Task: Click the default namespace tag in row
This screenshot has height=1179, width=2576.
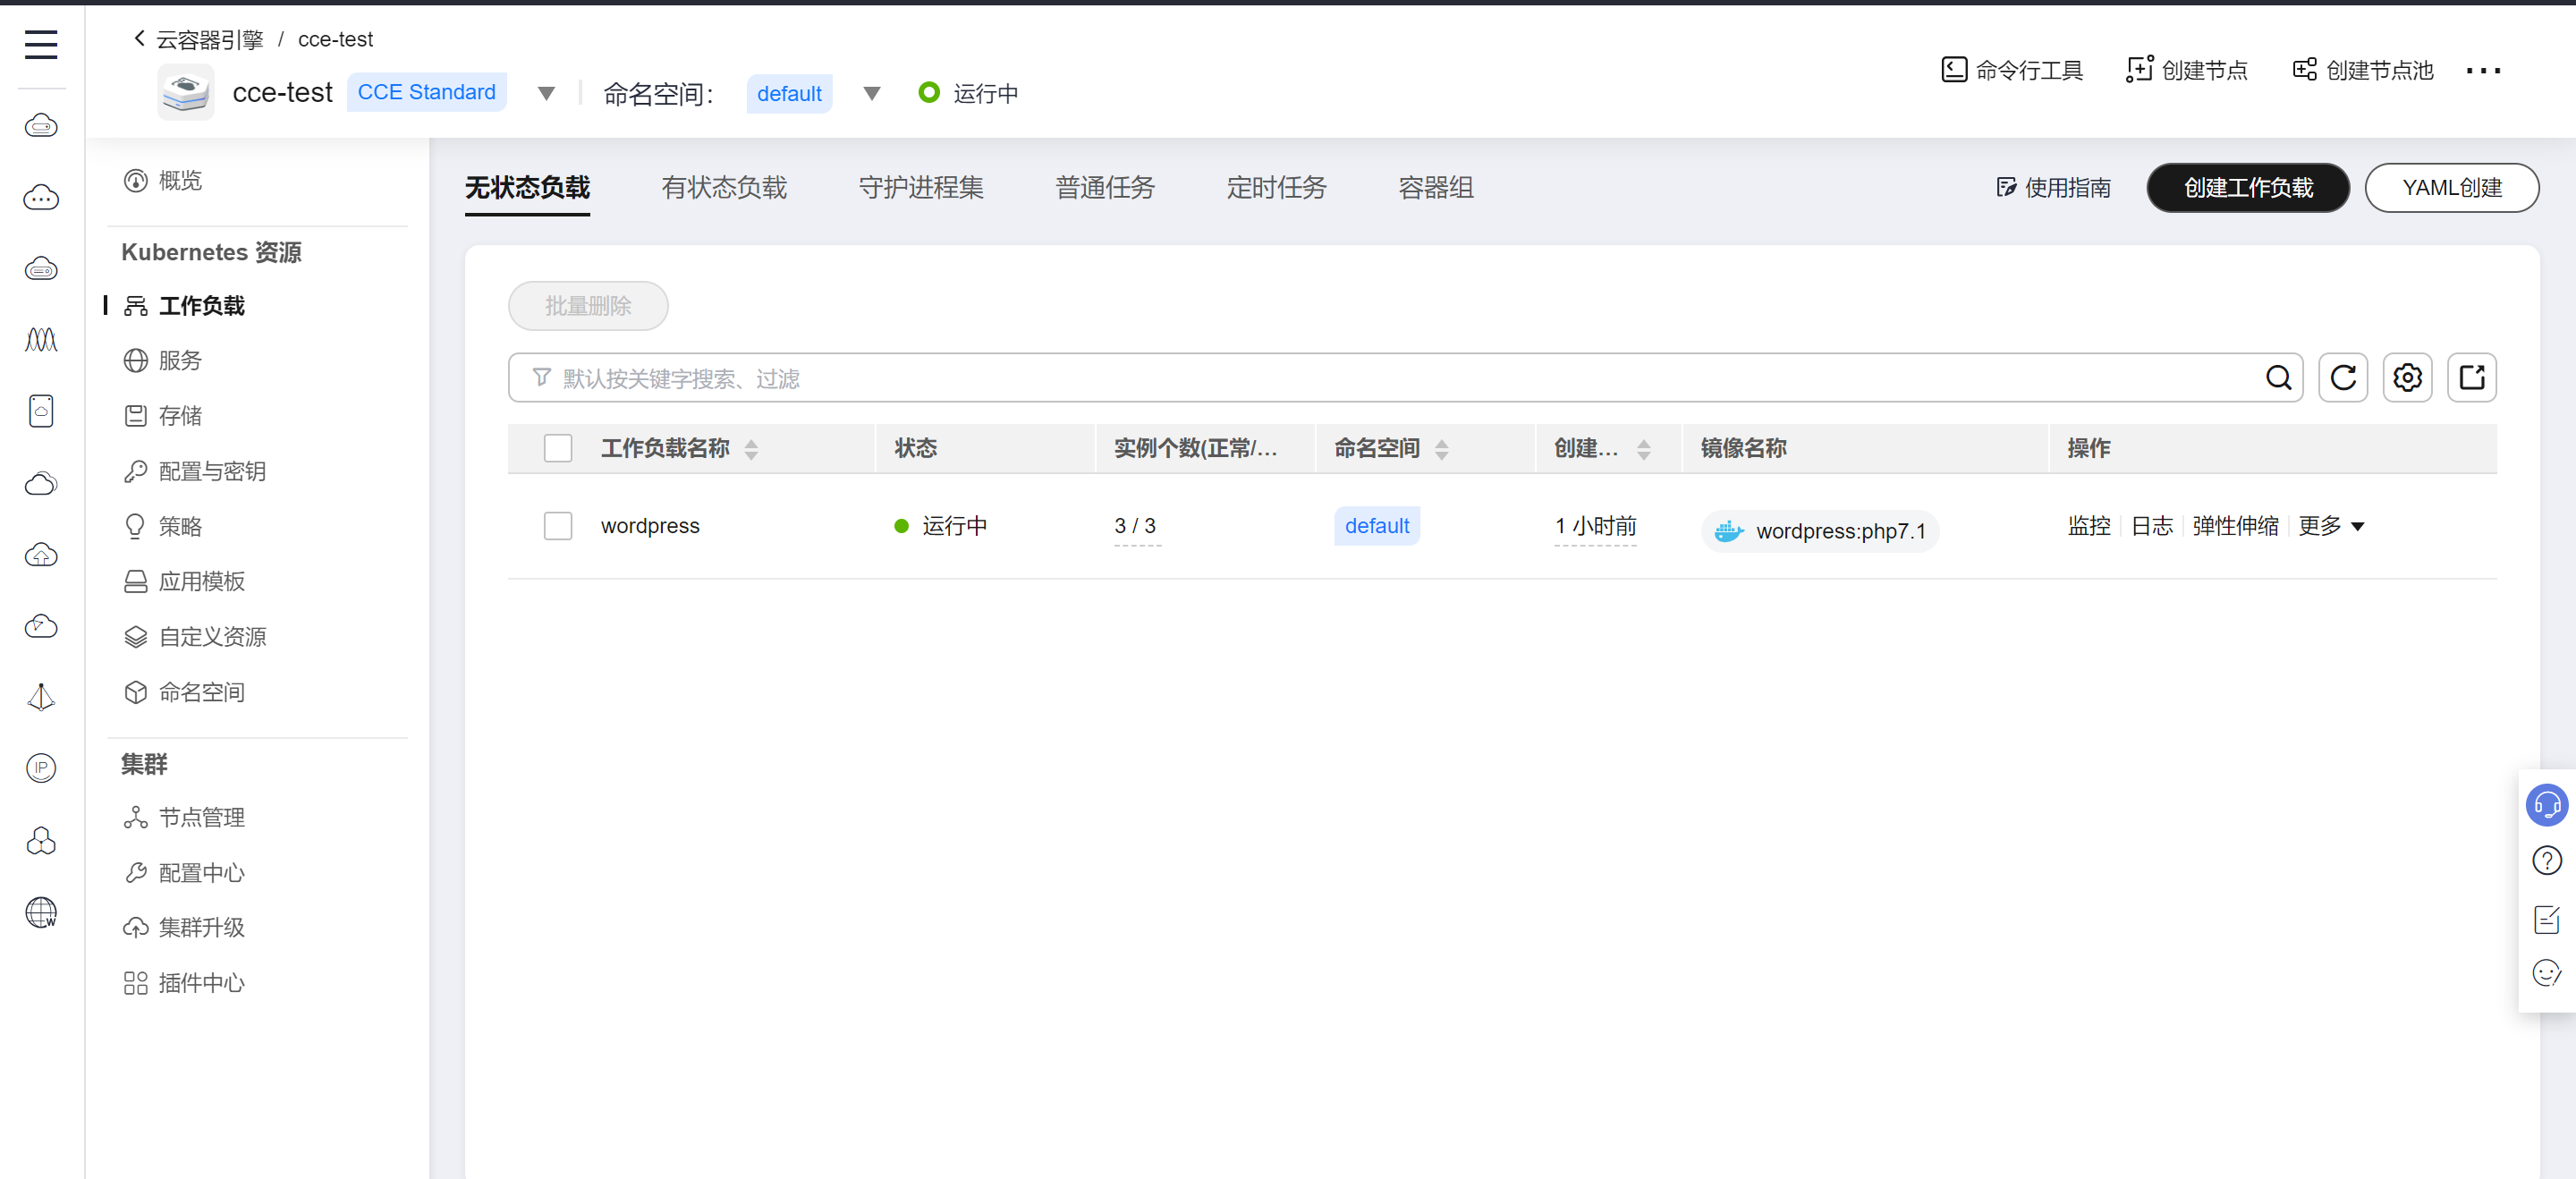Action: [1376, 526]
